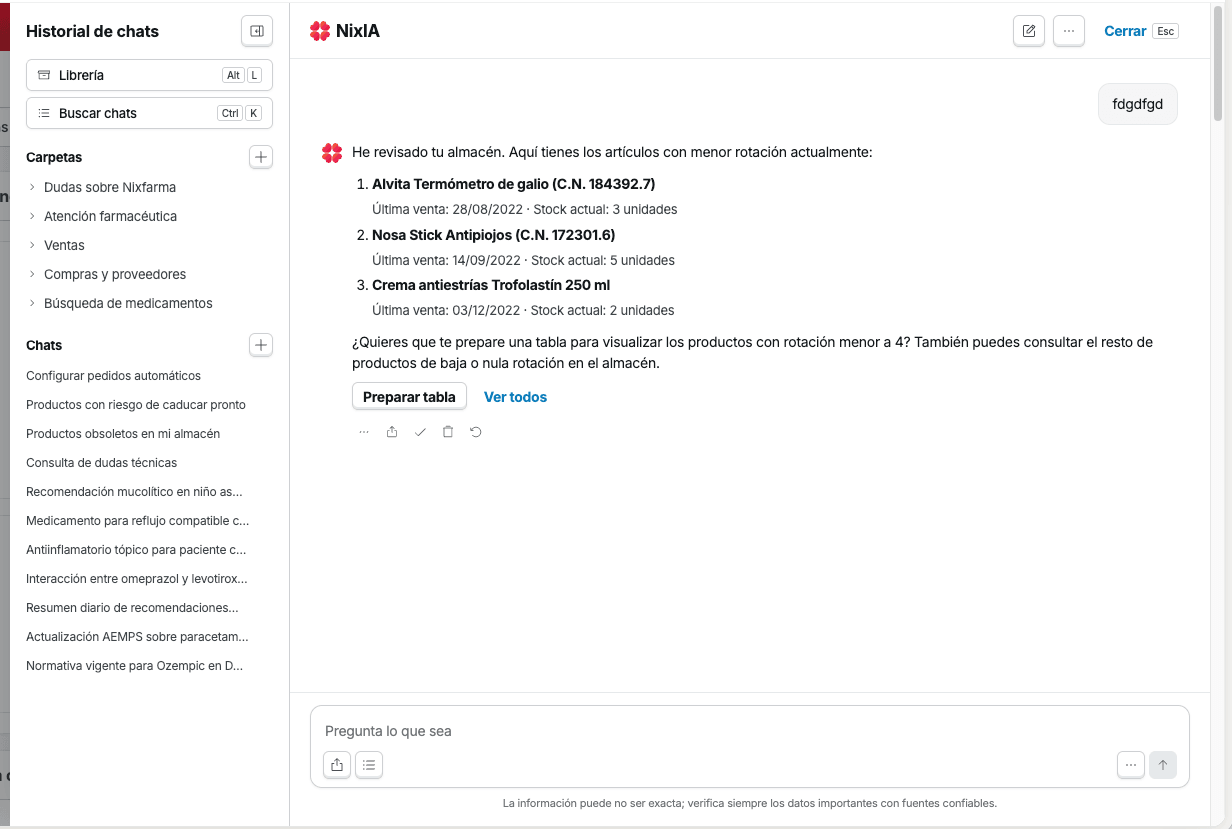1232x829 pixels.
Task: Regenerate the assistant response
Action: click(x=476, y=432)
